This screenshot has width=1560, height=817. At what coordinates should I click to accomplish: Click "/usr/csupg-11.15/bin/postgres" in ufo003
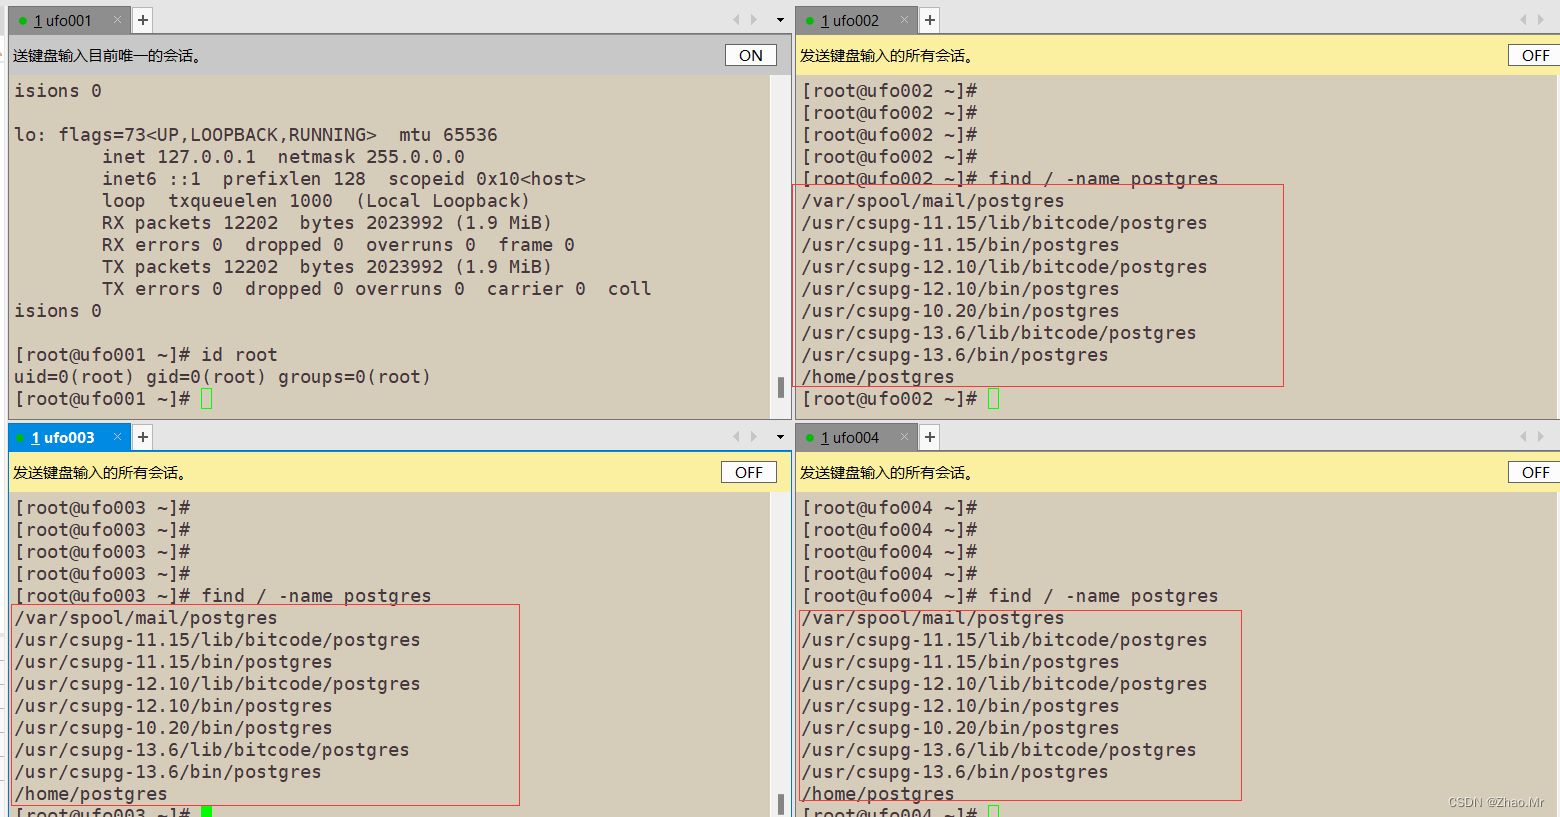173,662
